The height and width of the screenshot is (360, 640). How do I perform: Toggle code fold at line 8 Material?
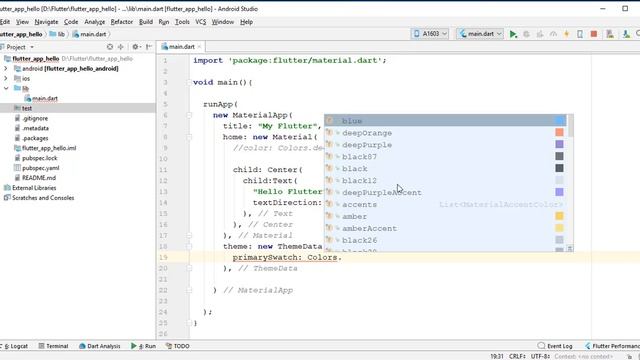(189, 137)
